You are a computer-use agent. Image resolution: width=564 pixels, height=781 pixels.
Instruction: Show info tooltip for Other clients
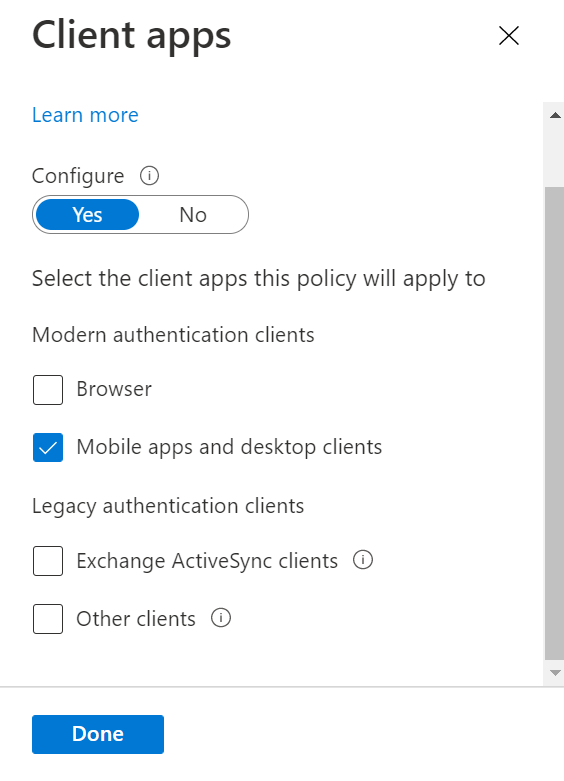point(221,618)
